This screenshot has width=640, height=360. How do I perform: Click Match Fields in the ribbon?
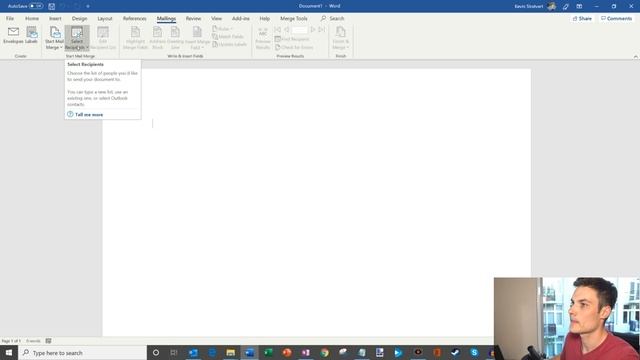coord(228,37)
